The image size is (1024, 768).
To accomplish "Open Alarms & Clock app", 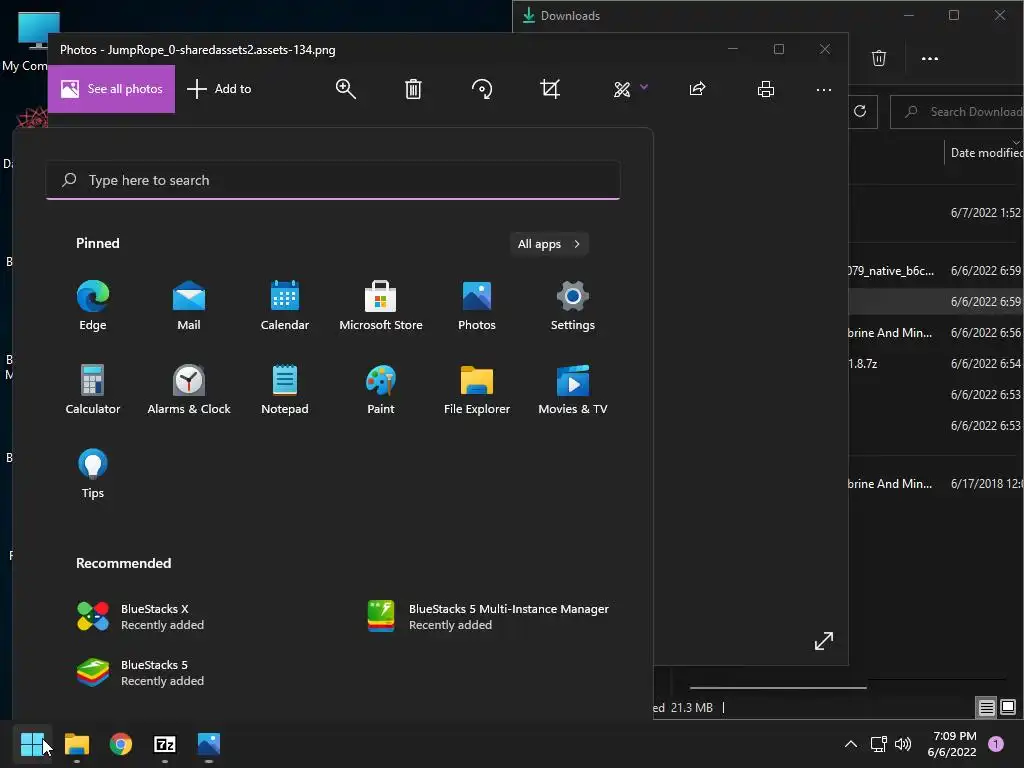I will pos(189,390).
